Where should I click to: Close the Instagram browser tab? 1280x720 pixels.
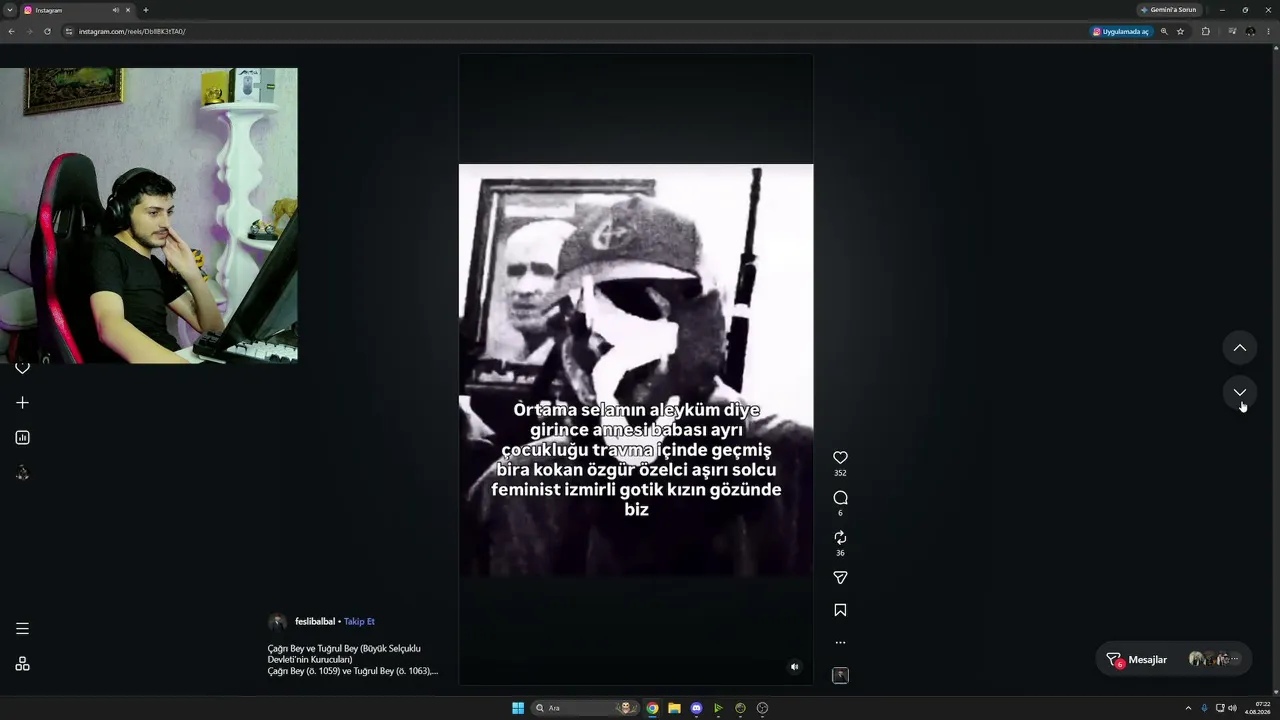(128, 10)
